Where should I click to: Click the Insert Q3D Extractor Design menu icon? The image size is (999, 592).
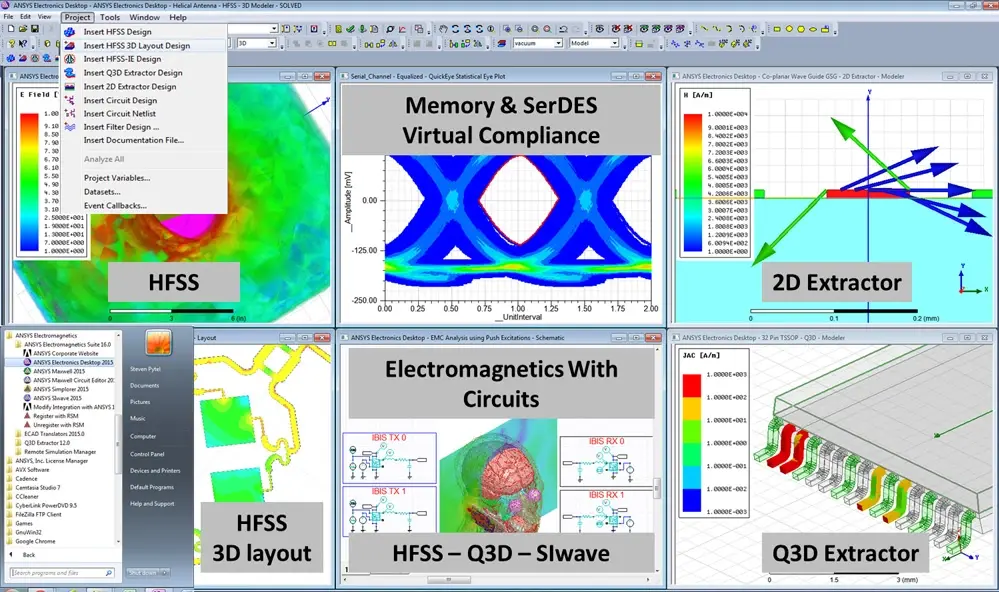click(70, 73)
